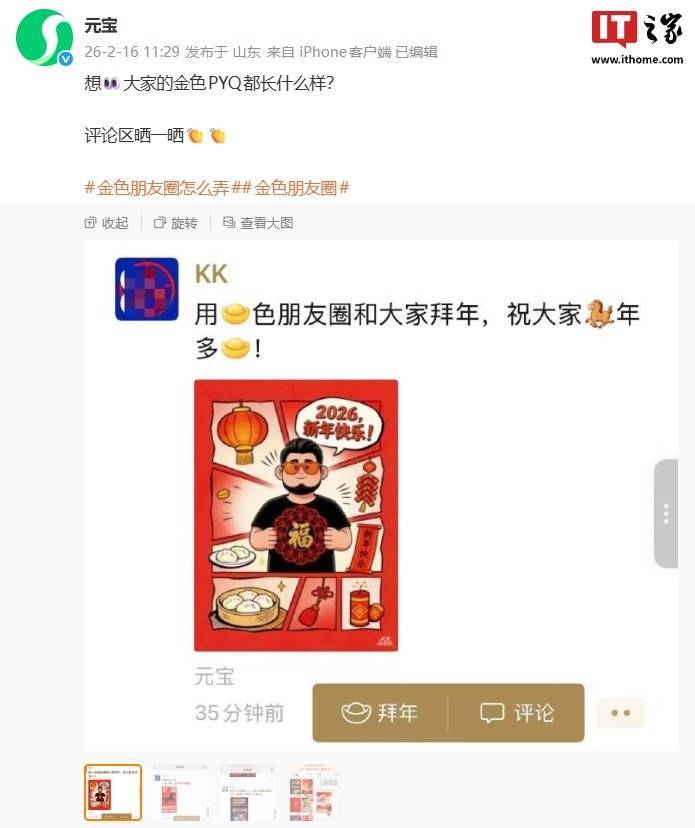Click the gray side handle with three dots
This screenshot has height=828, width=695.
point(666,514)
